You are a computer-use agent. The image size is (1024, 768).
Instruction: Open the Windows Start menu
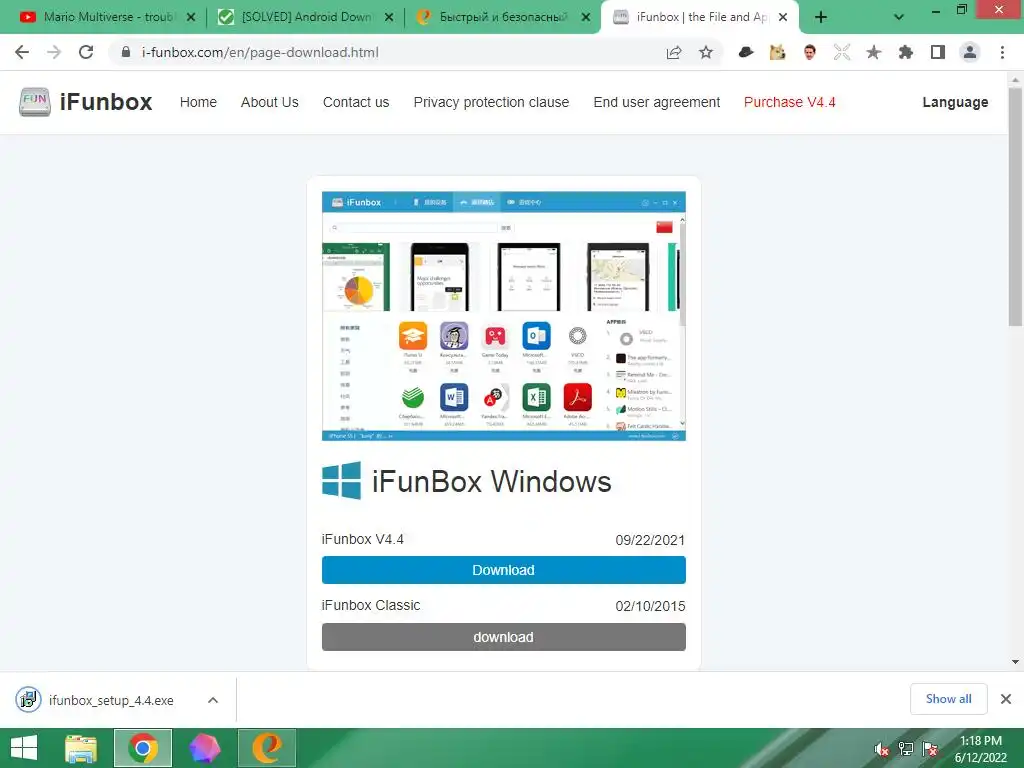click(24, 748)
